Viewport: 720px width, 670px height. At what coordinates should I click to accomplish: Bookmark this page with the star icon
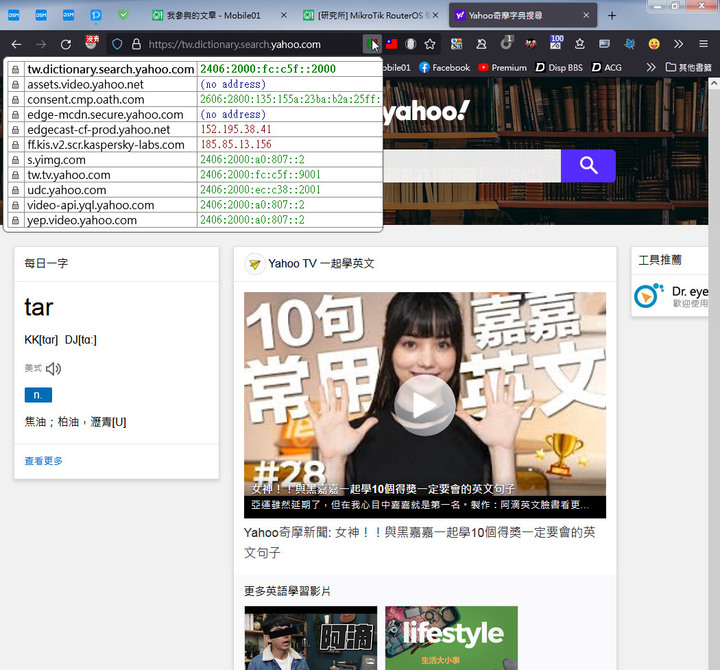pos(430,44)
